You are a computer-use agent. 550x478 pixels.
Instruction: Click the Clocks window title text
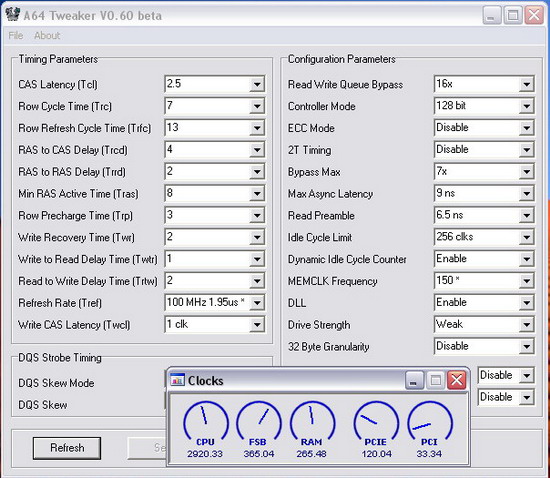(206, 381)
